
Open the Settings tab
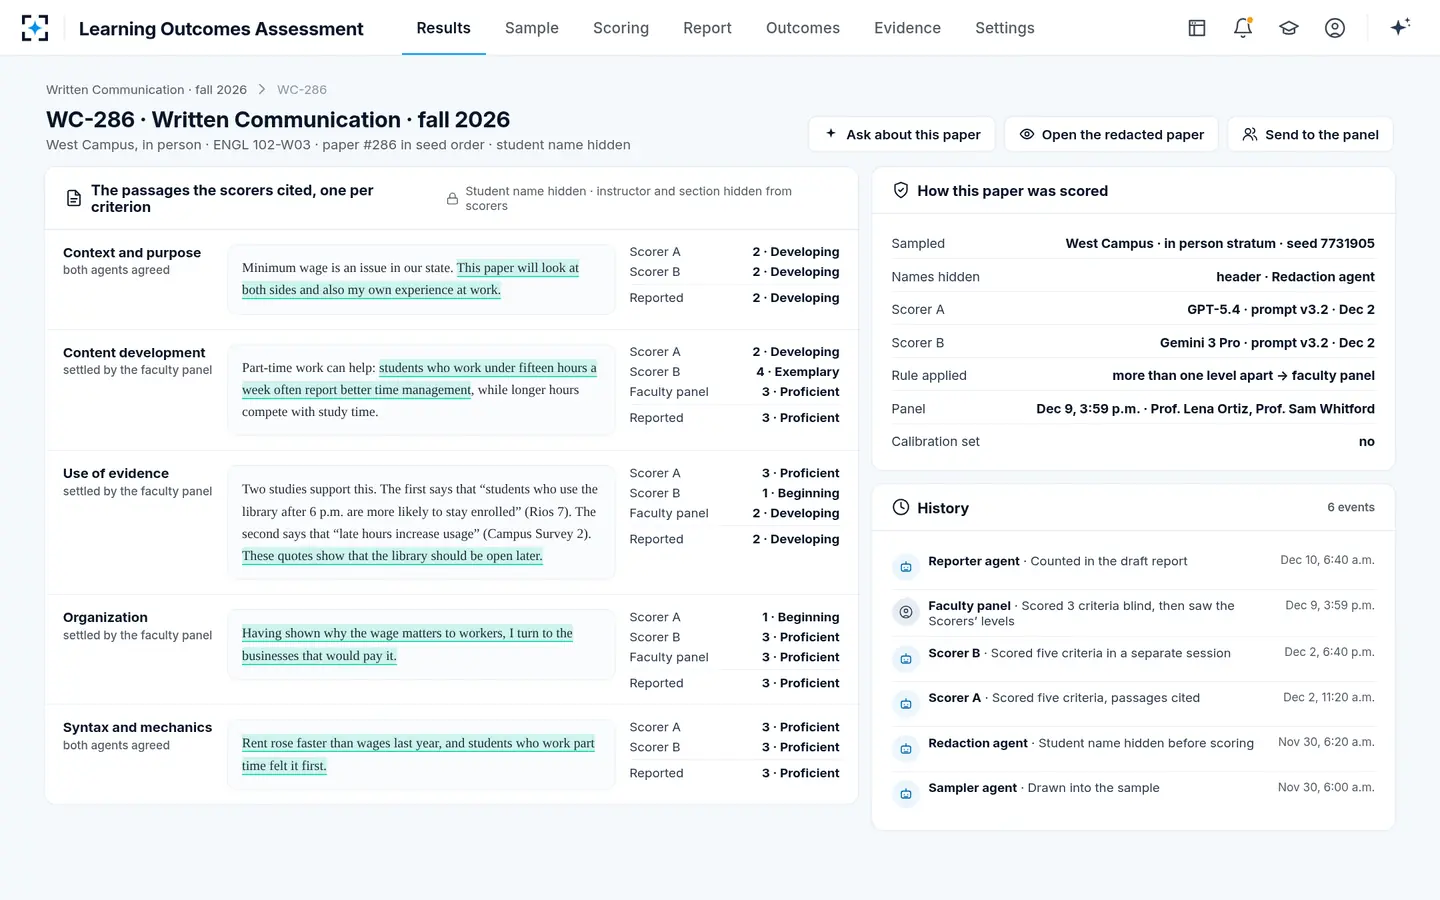(1005, 28)
